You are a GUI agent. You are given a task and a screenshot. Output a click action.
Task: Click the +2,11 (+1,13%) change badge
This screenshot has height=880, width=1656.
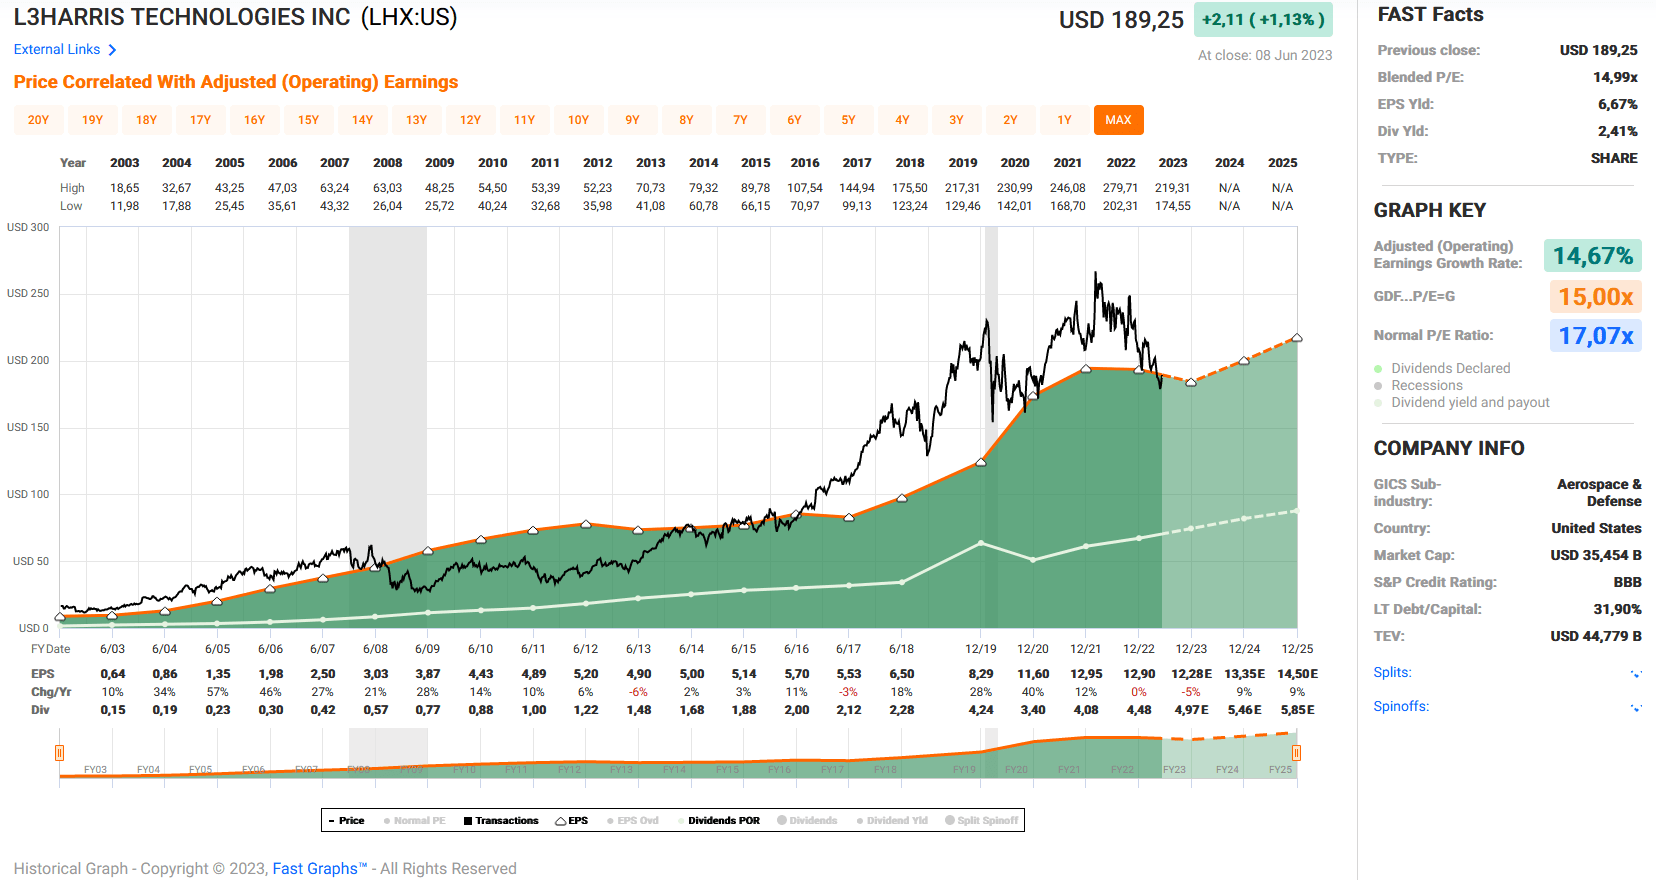click(x=1263, y=20)
